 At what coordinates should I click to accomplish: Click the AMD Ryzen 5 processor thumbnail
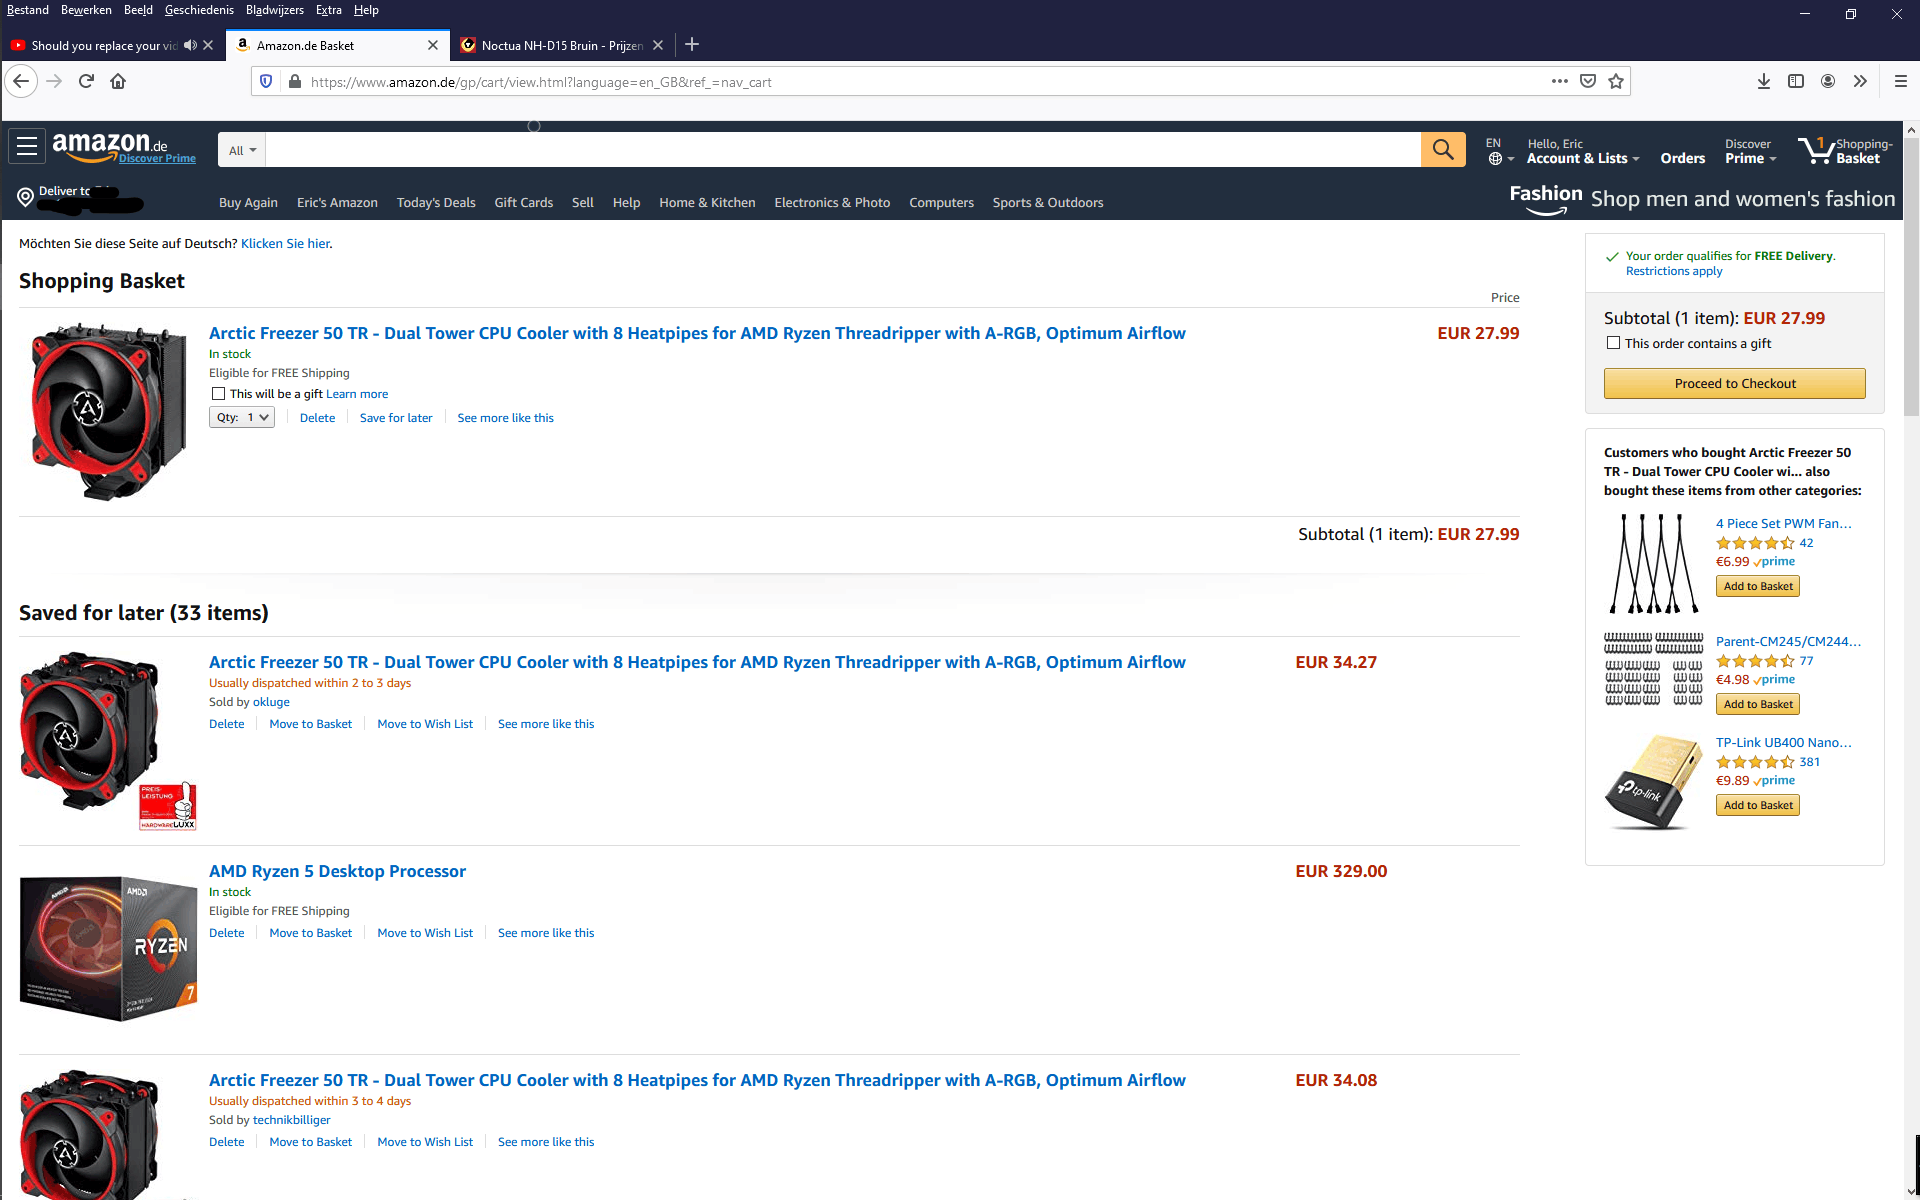tap(108, 948)
